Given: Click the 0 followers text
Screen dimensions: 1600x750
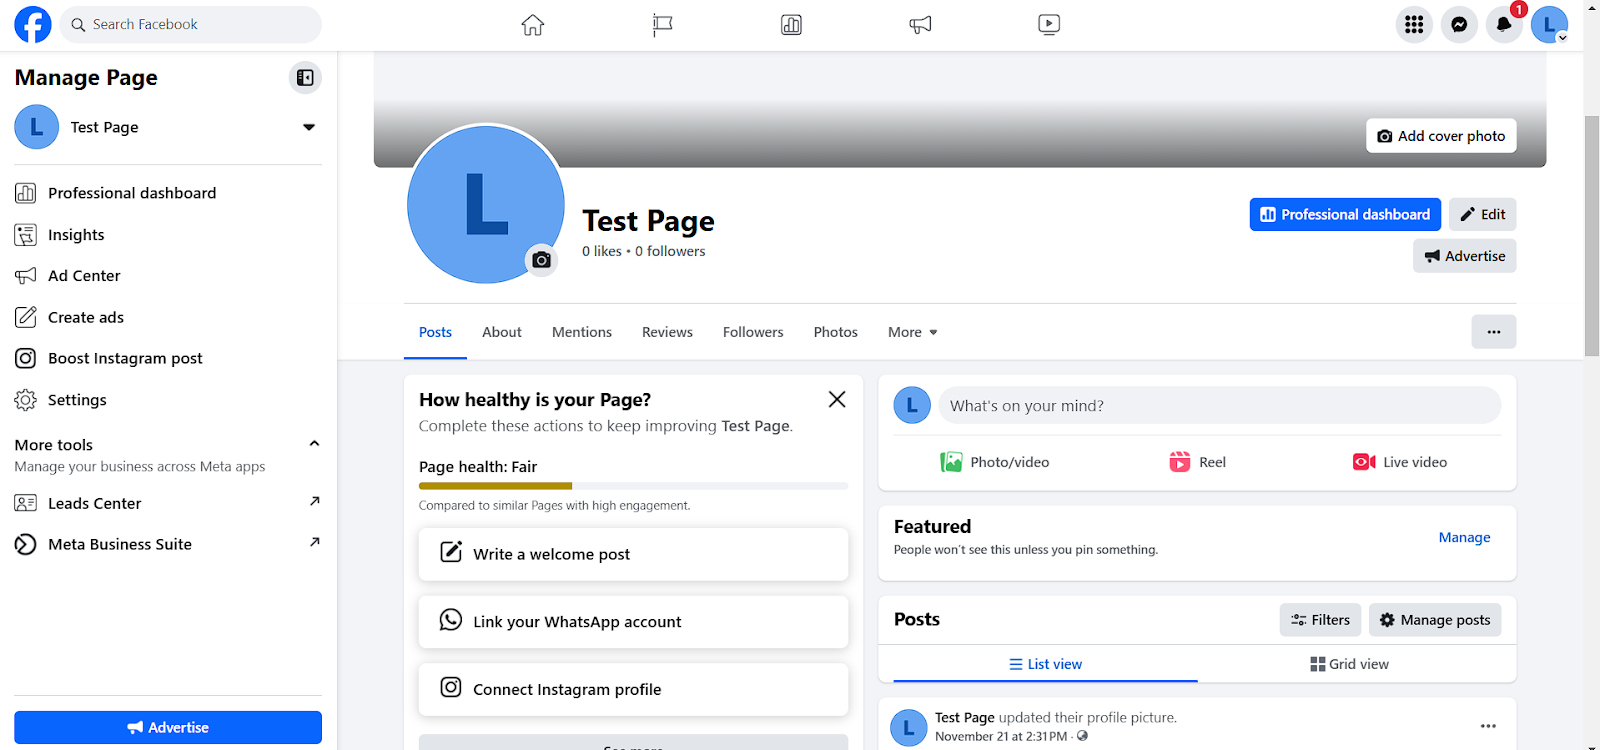Looking at the screenshot, I should [670, 251].
